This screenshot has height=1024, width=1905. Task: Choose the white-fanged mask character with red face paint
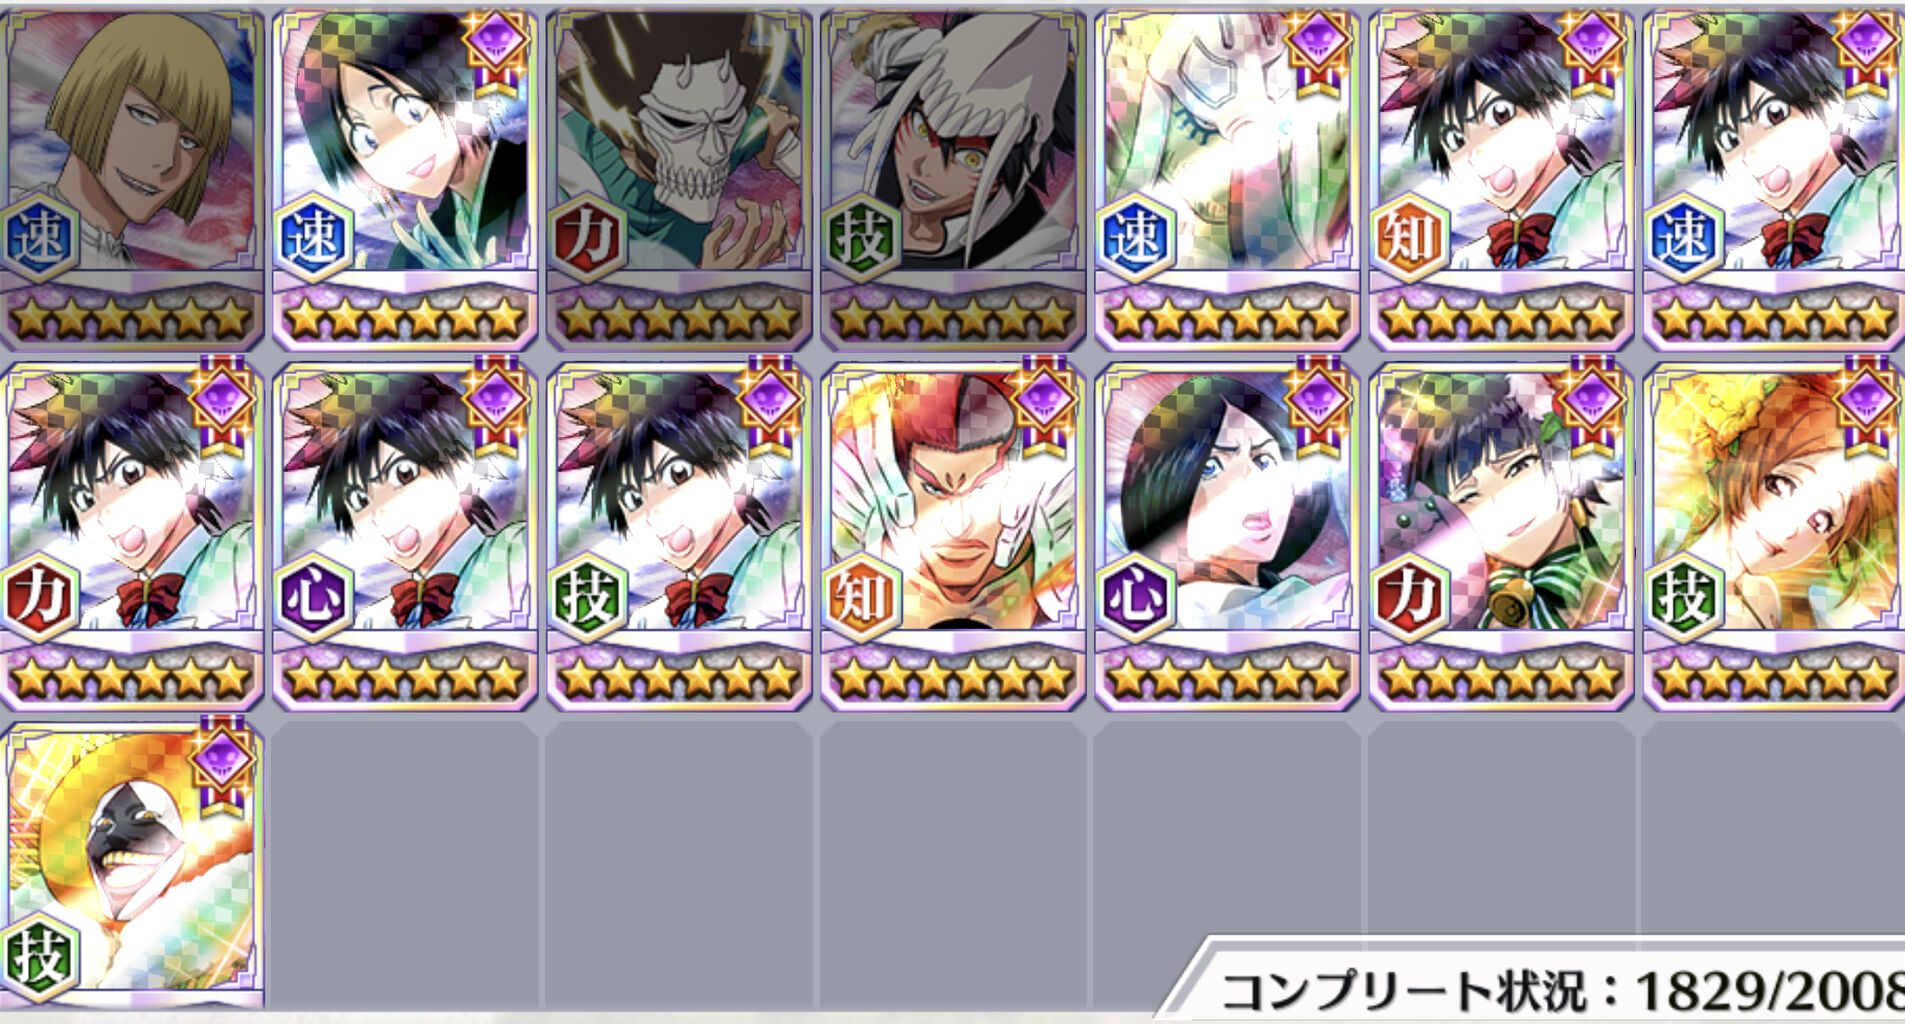tap(953, 180)
